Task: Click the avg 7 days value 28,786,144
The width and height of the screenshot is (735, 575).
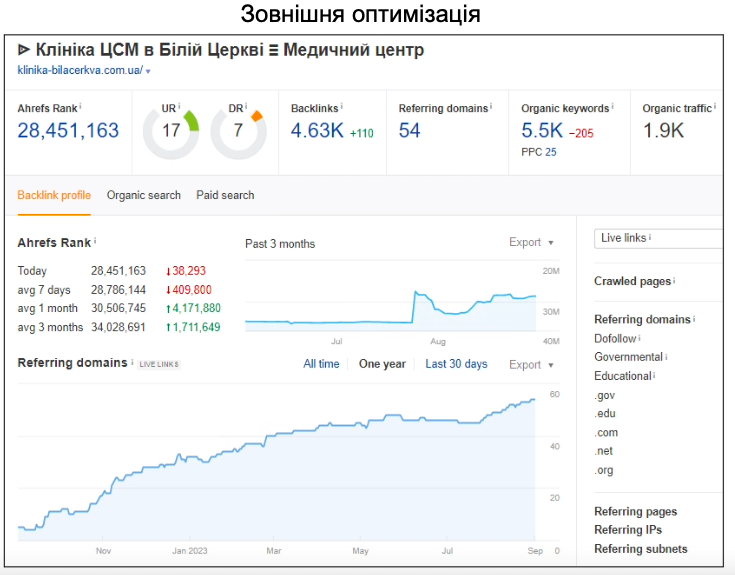Action: [x=118, y=290]
